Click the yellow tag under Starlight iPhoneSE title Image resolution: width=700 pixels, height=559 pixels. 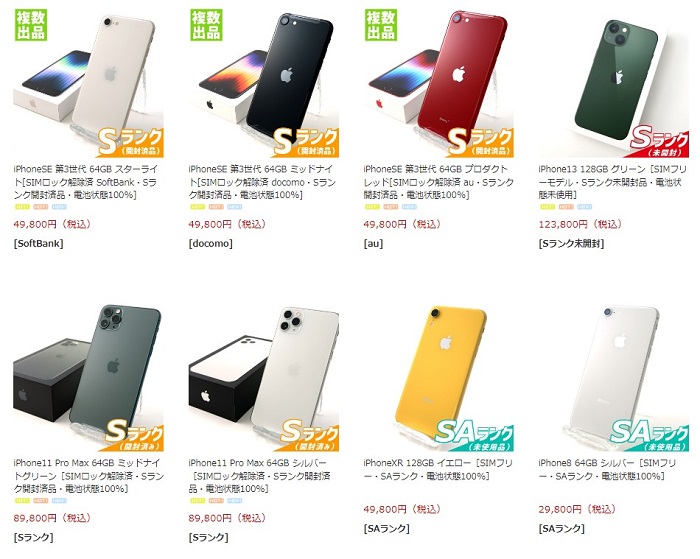pyautogui.click(x=22, y=207)
